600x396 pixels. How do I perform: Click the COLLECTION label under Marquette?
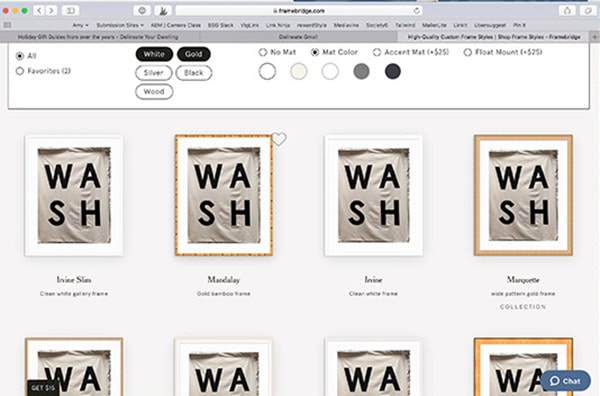point(523,307)
